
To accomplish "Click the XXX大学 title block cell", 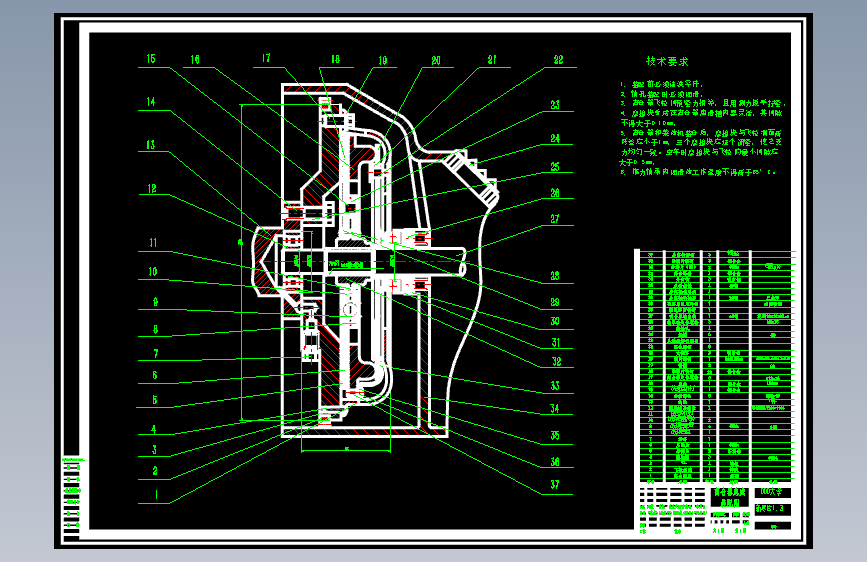I will [772, 492].
